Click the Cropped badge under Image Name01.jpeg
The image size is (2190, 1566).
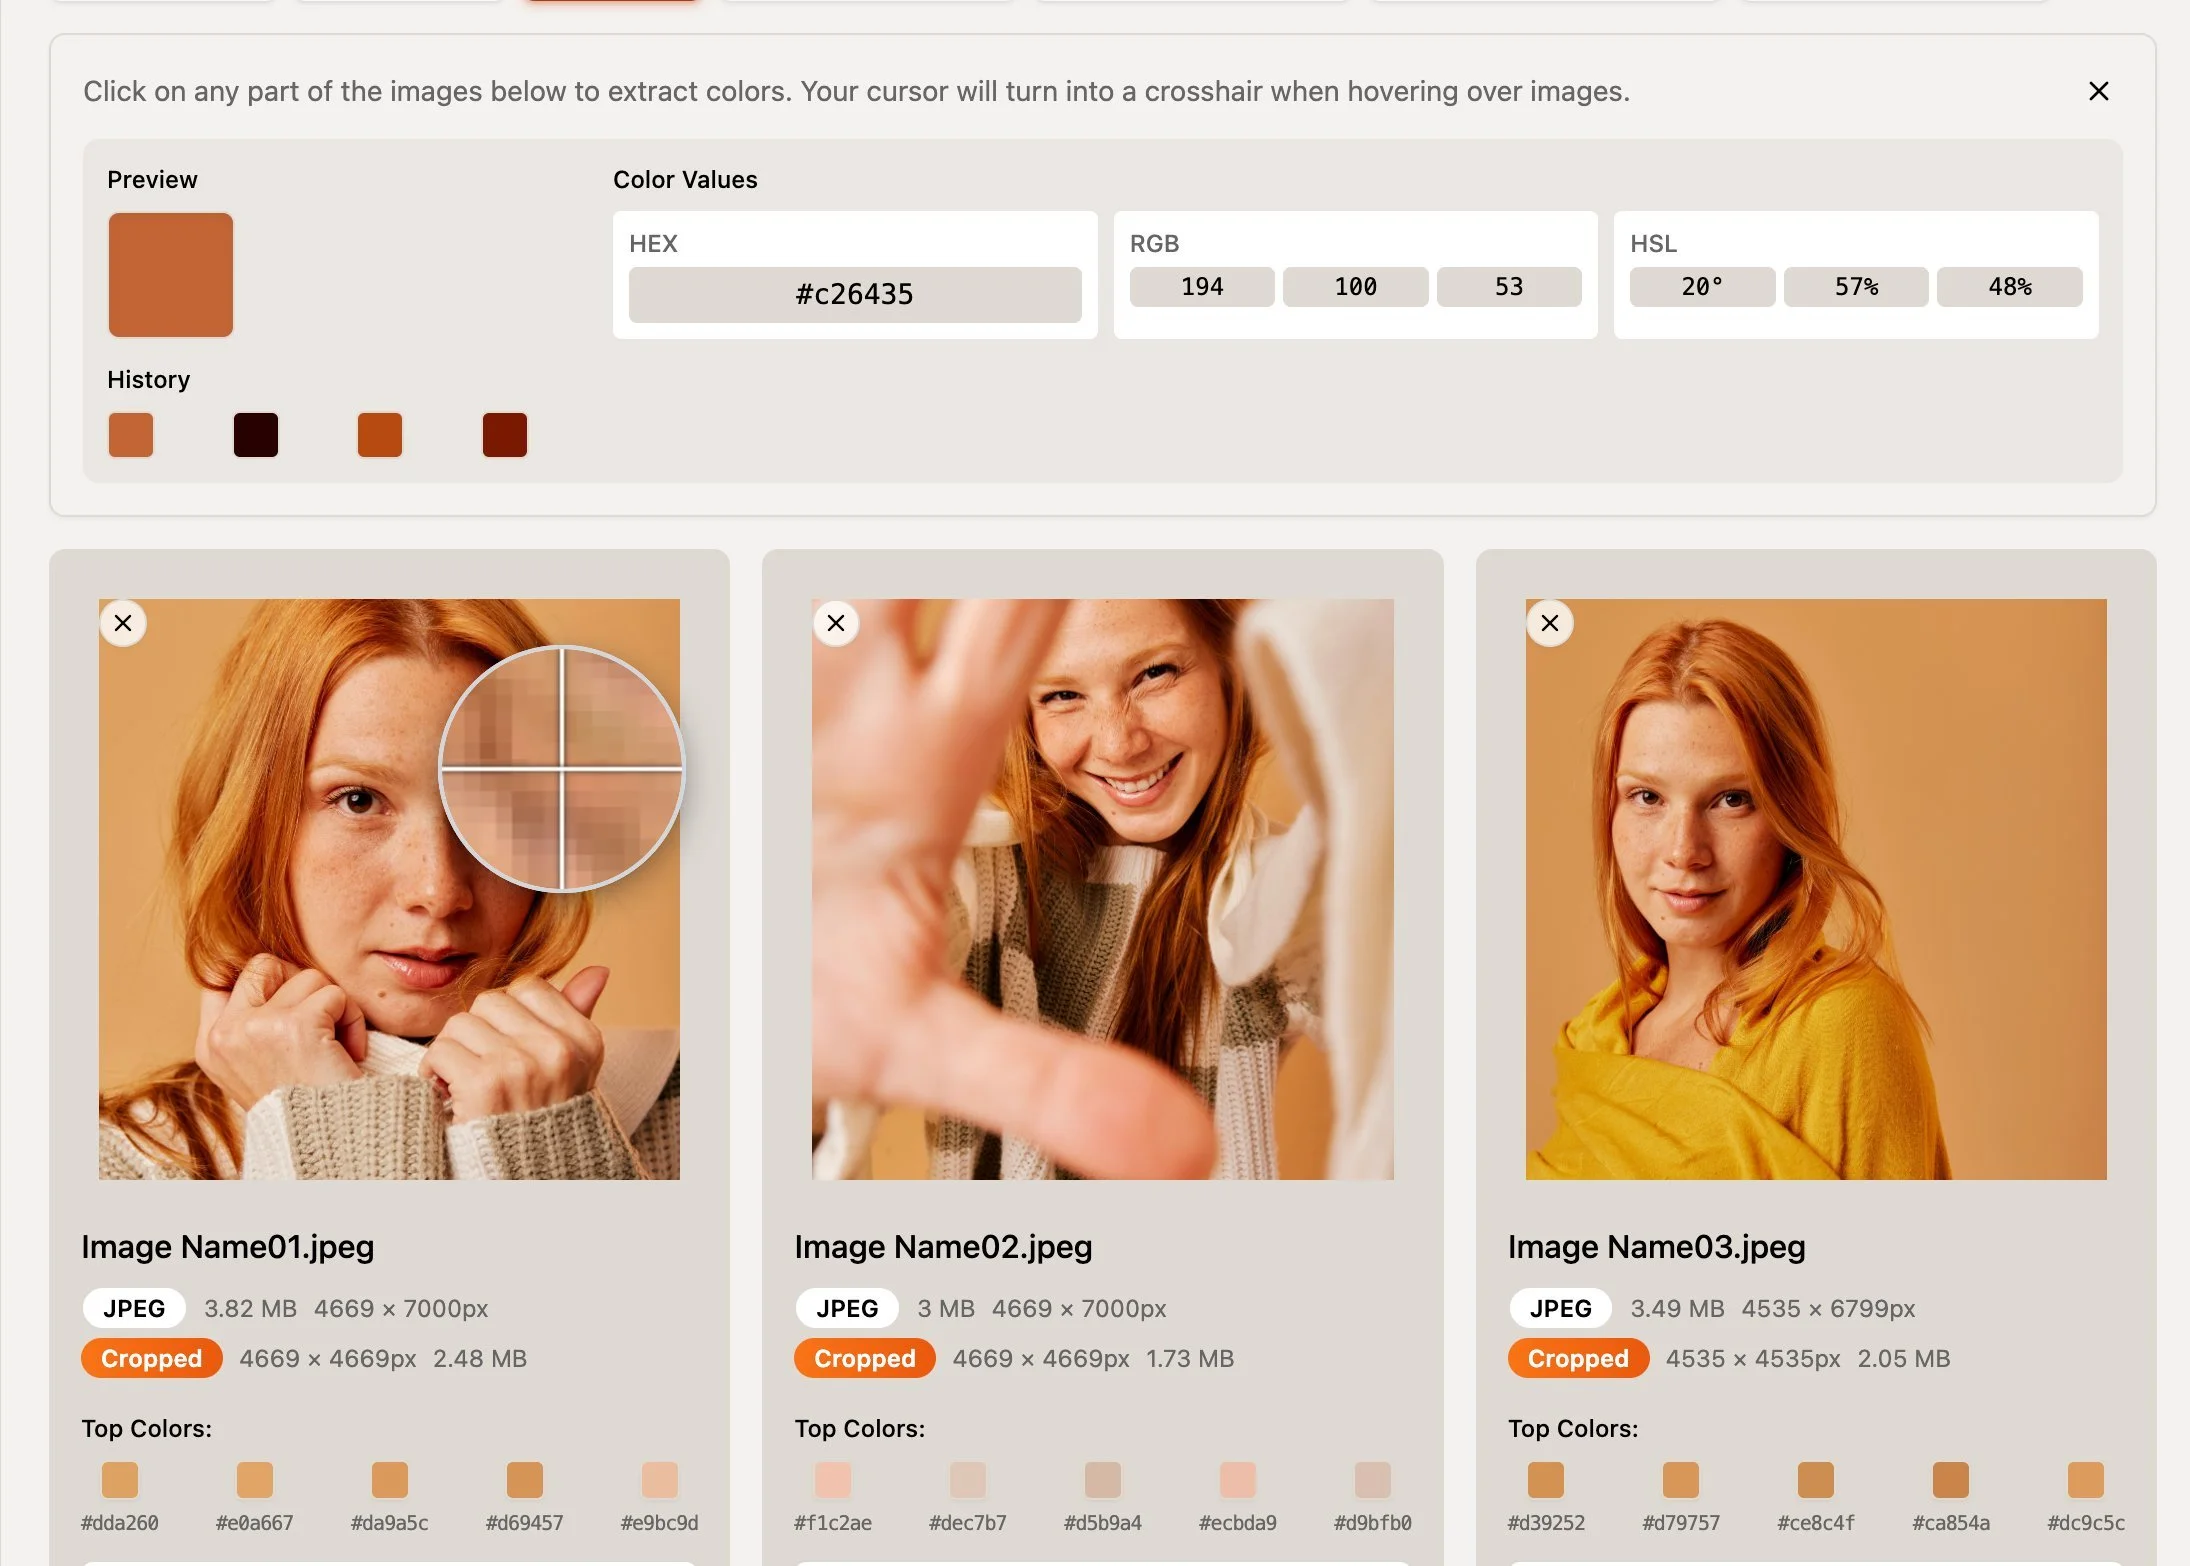[152, 1358]
